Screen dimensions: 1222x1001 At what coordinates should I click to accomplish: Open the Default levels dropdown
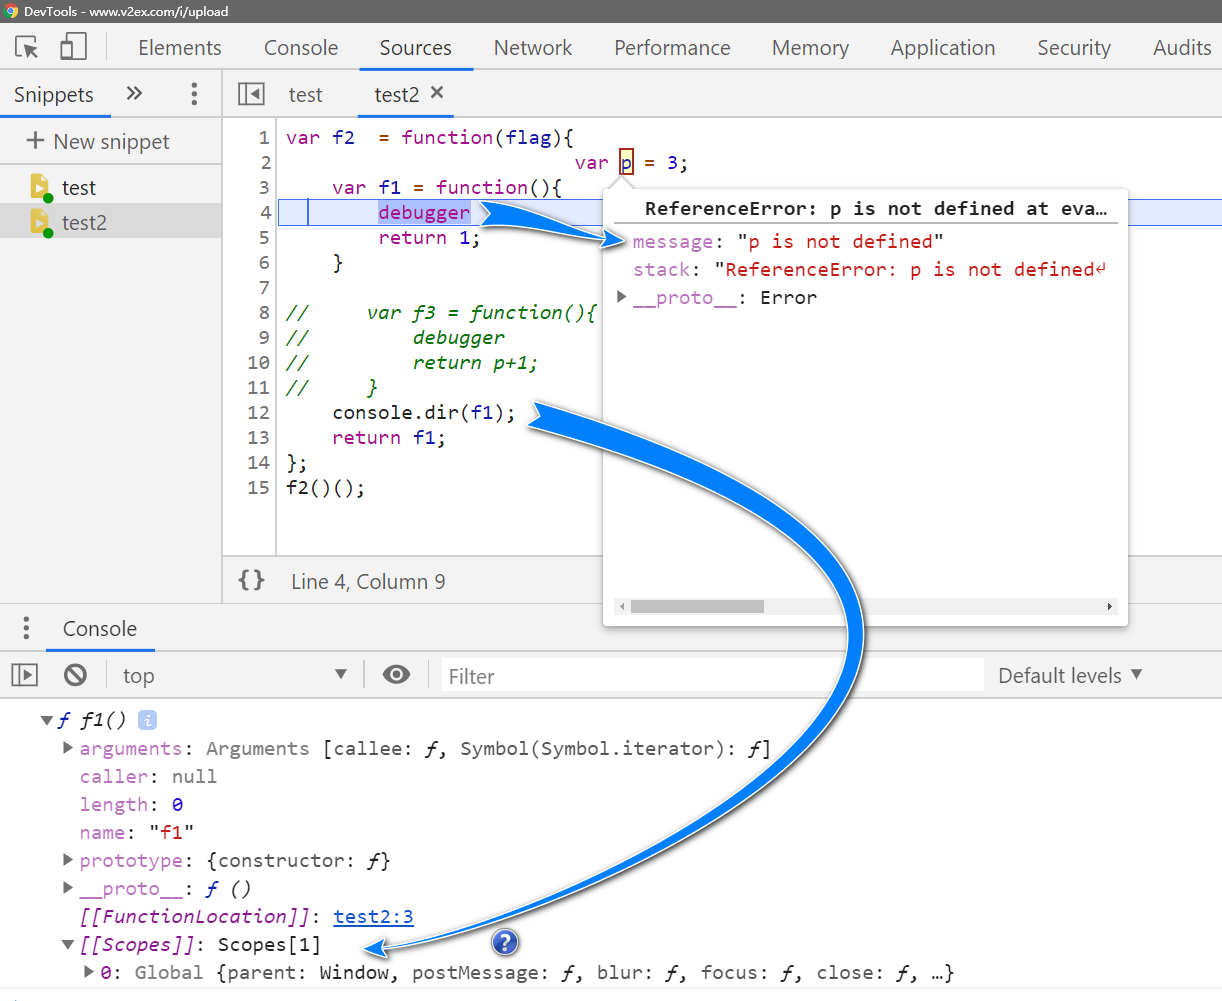(x=1070, y=675)
